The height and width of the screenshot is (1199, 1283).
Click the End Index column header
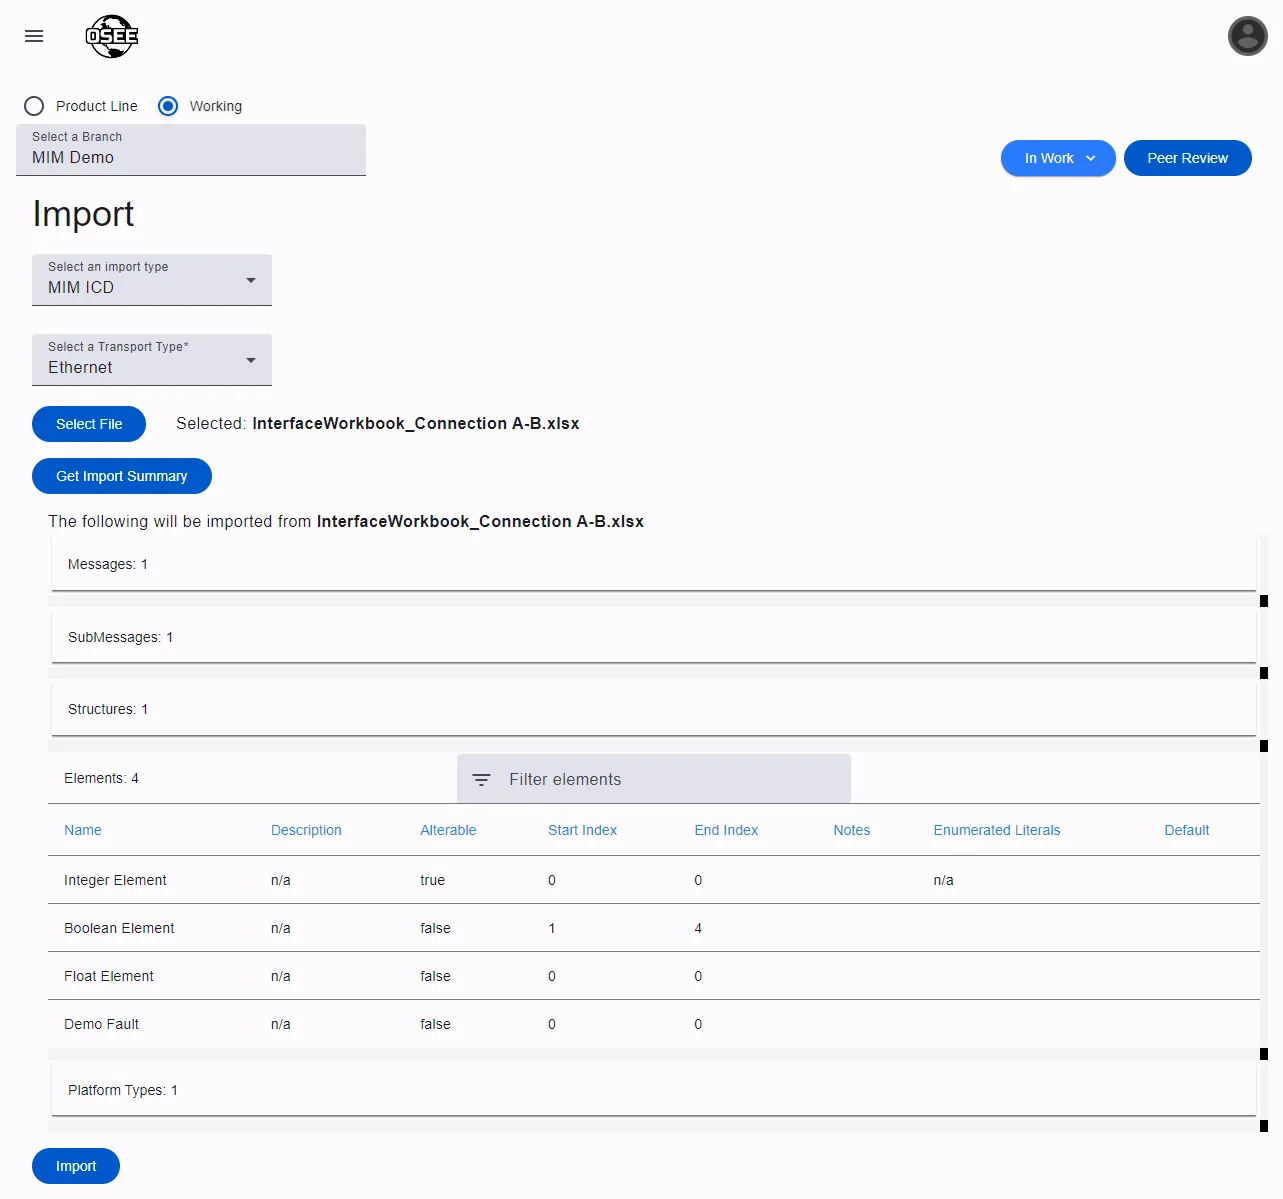(726, 830)
